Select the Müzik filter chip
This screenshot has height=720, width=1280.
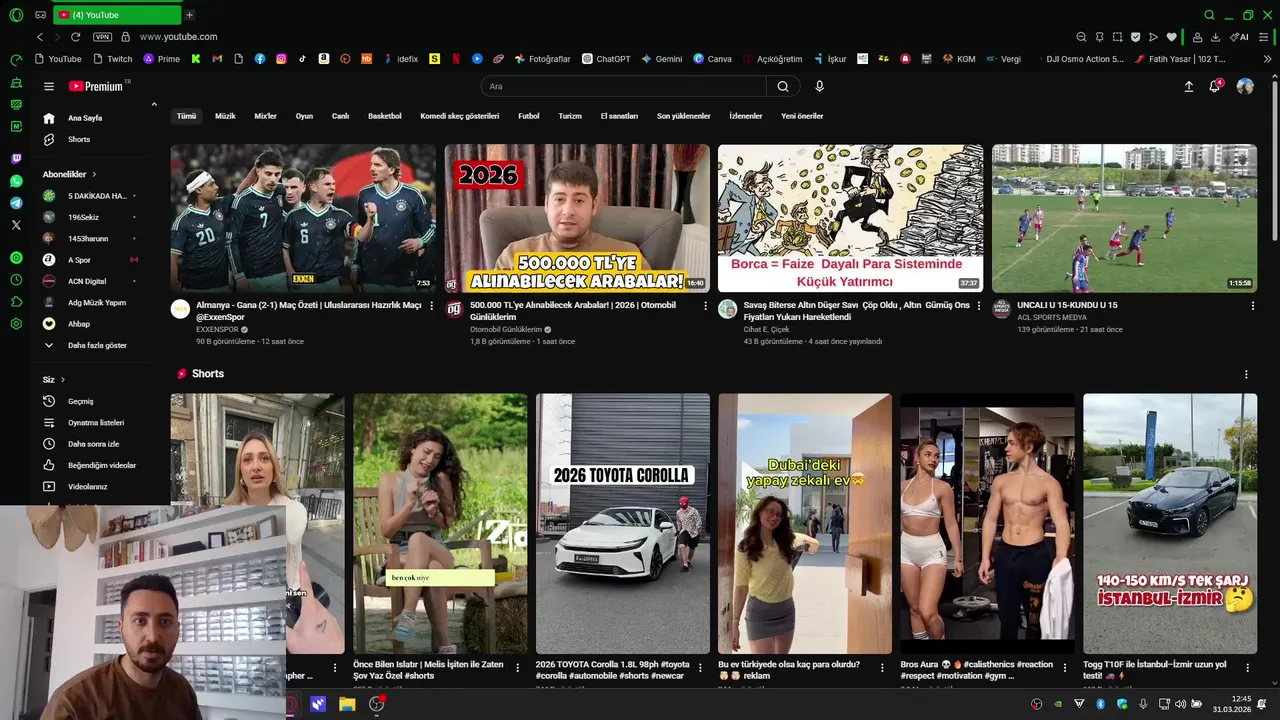[225, 116]
